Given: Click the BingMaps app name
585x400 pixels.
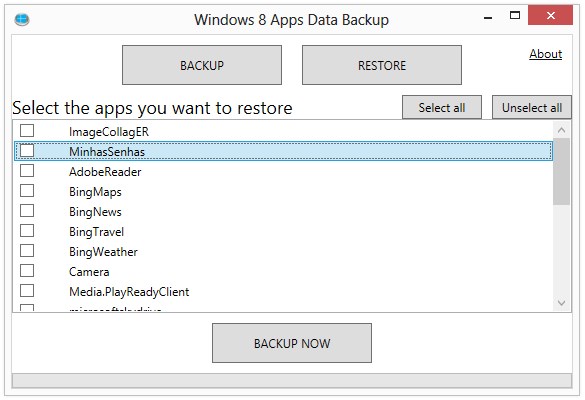Looking at the screenshot, I should pos(96,192).
